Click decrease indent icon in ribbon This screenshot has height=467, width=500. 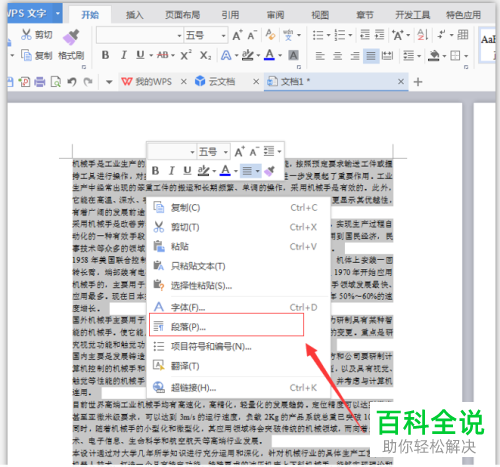point(365,35)
